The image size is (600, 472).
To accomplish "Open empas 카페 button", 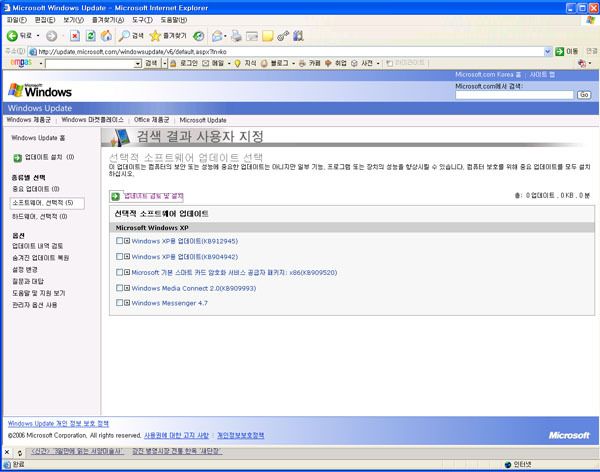I will click(x=310, y=63).
